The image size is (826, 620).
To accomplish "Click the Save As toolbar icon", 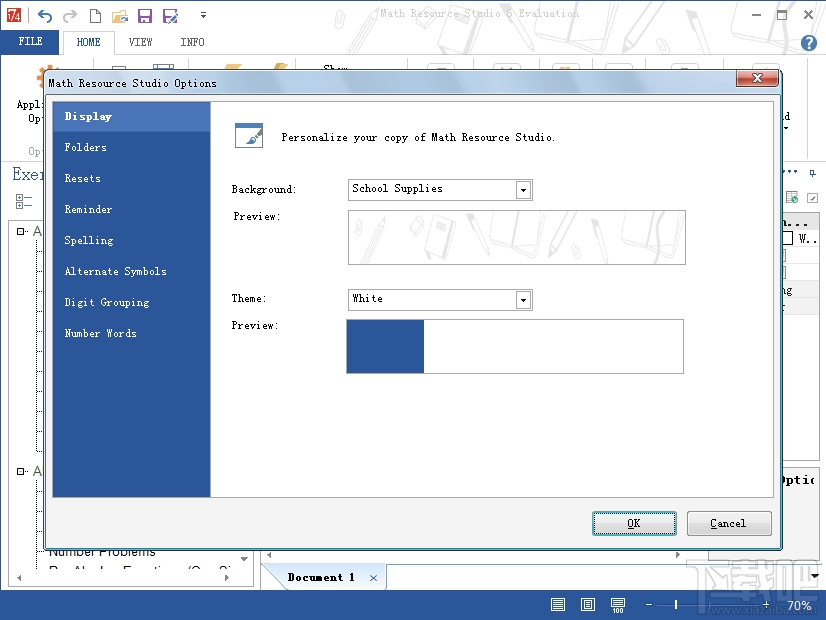I will point(170,15).
